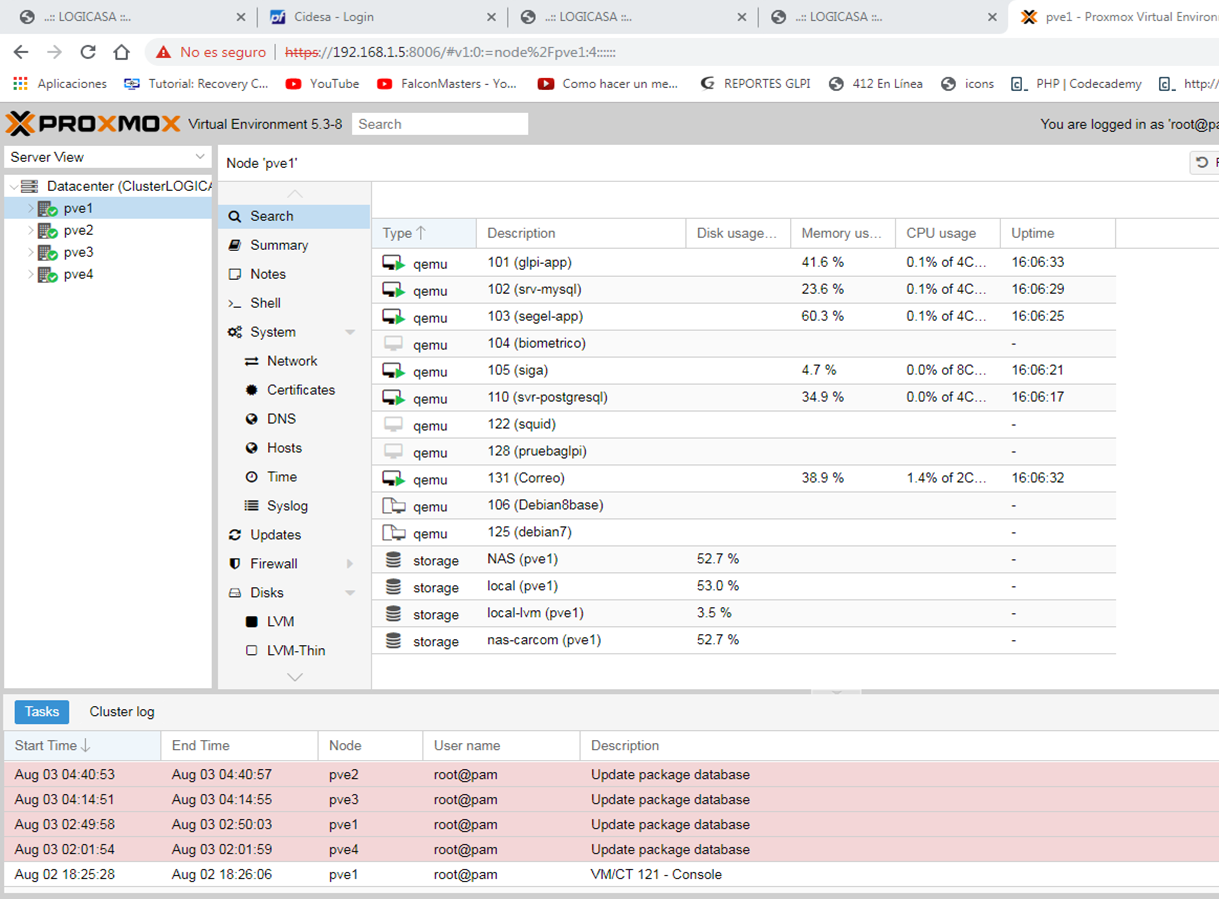Click the Proxmox search input field
The image size is (1219, 899).
[440, 124]
